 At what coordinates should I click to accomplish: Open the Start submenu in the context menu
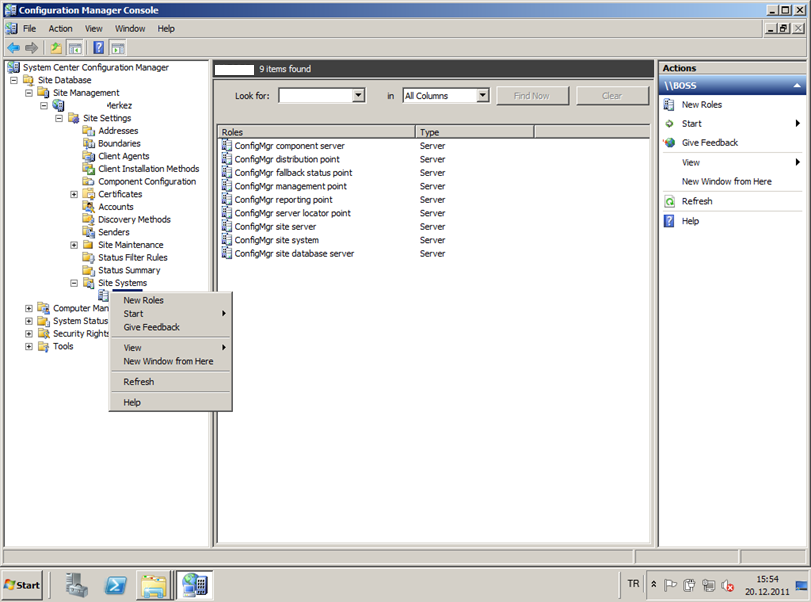(170, 314)
